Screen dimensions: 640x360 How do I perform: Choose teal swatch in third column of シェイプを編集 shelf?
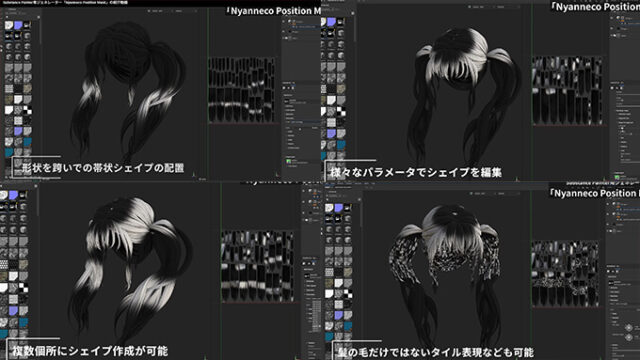pos(341,144)
